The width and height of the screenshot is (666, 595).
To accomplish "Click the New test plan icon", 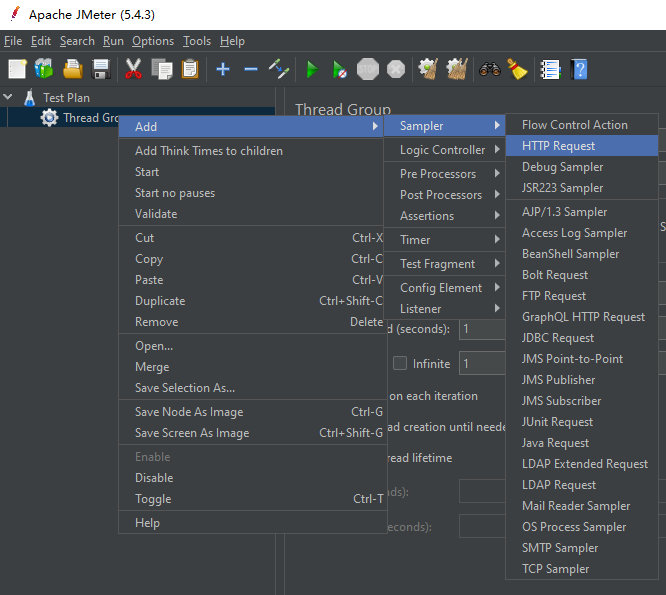I will coord(17,69).
